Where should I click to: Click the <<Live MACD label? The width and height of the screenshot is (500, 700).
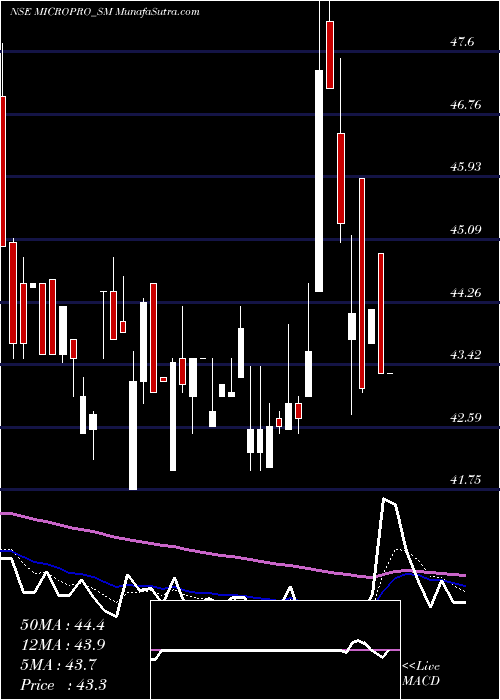pos(421,673)
